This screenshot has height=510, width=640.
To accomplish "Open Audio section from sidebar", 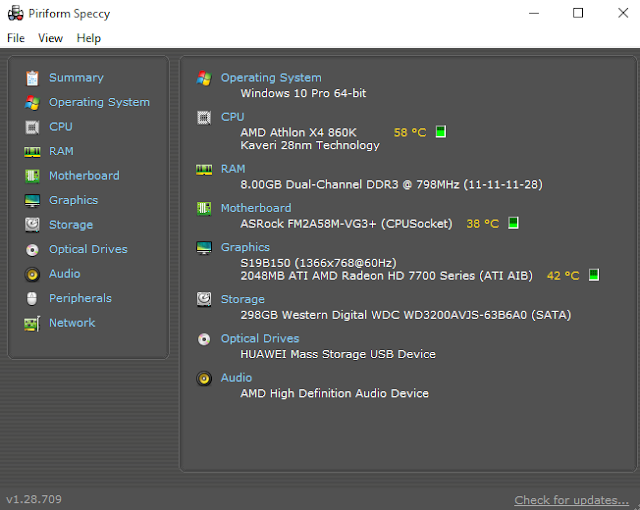I will 64,274.
